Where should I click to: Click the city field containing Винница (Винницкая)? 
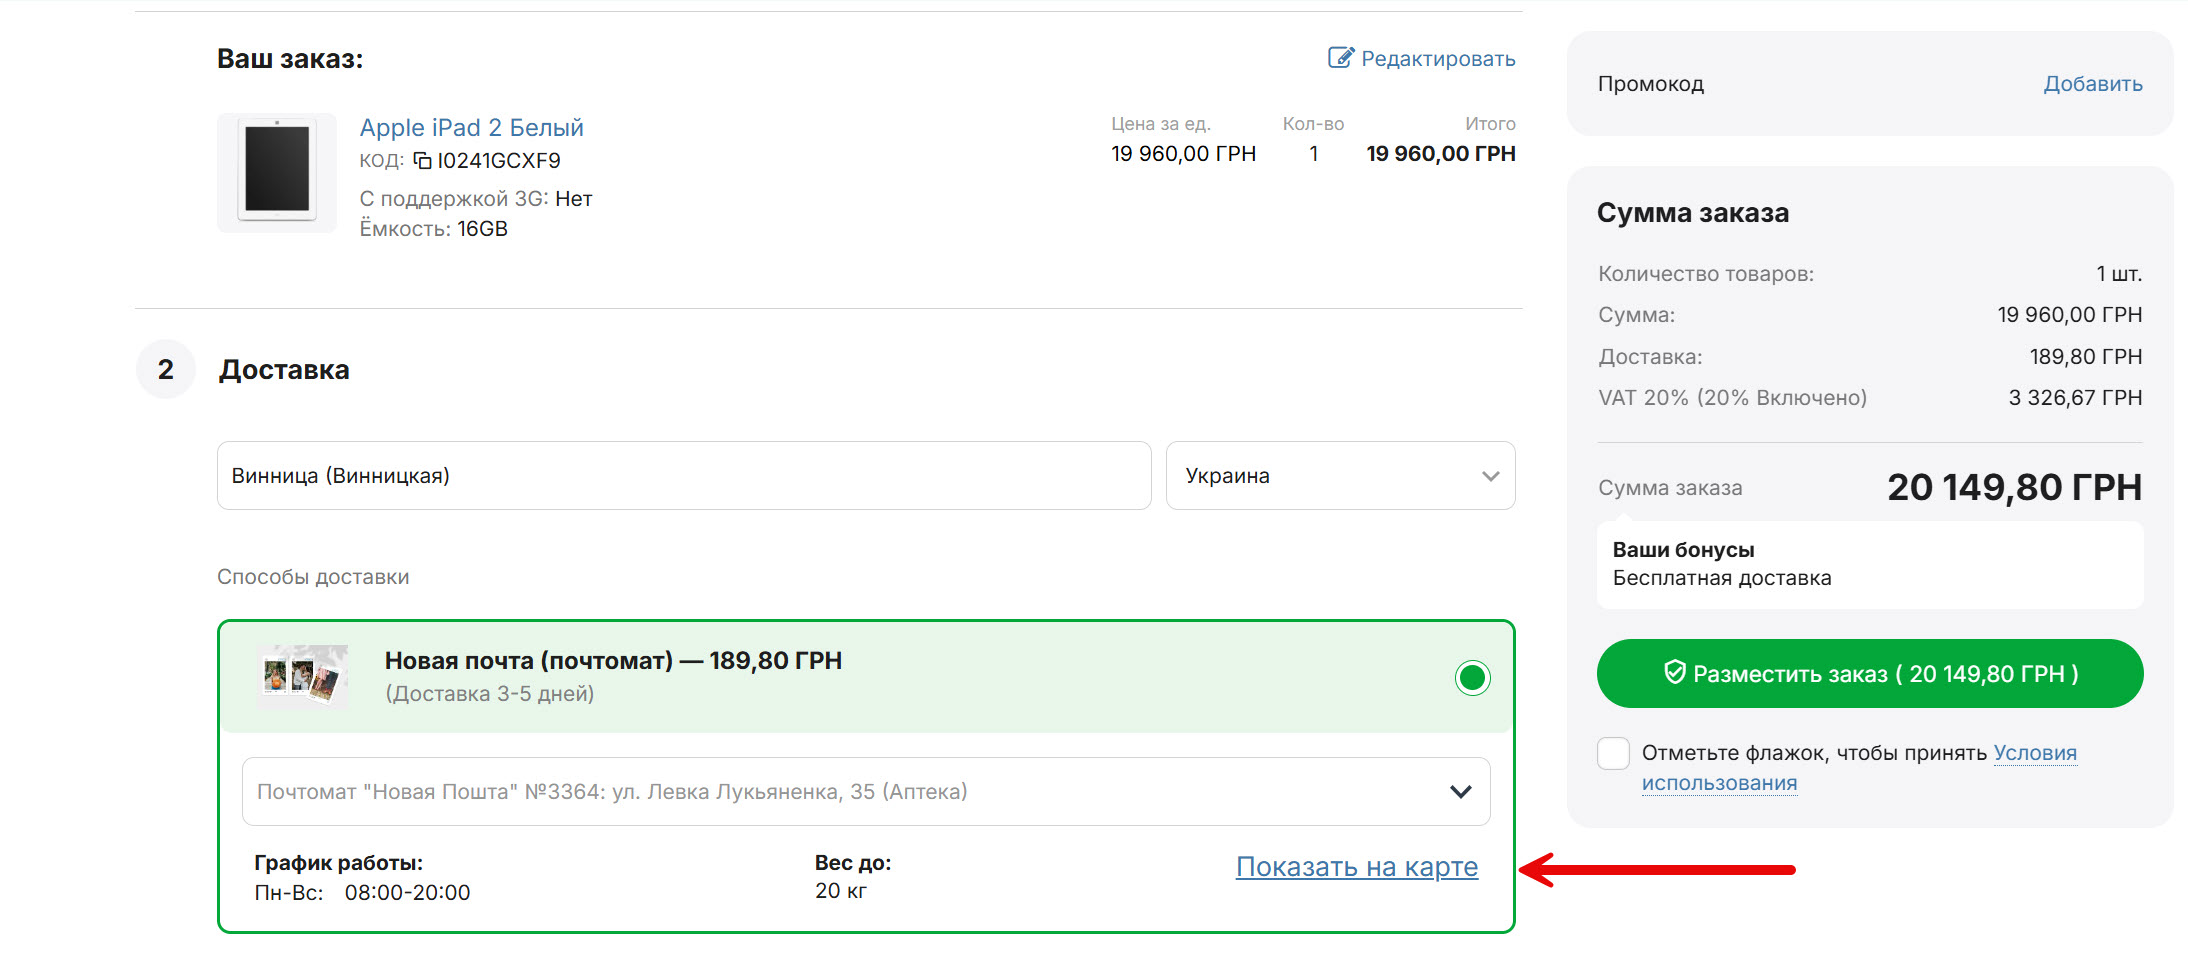tap(684, 476)
